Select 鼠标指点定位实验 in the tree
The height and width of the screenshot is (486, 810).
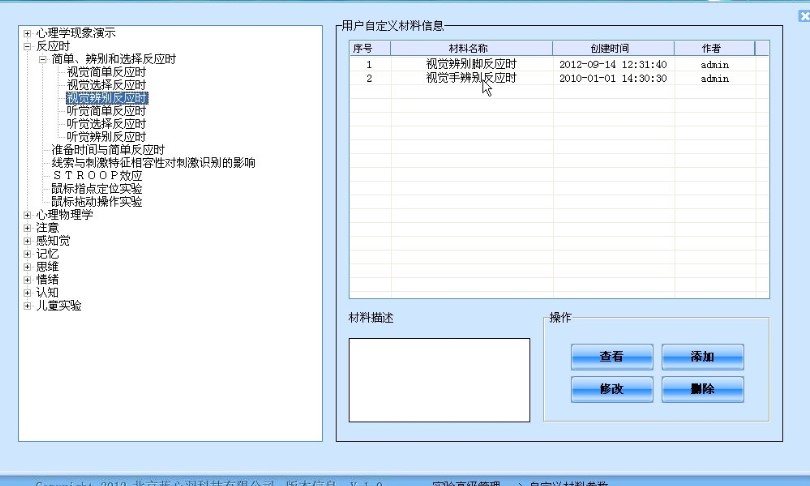pyautogui.click(x=97, y=188)
